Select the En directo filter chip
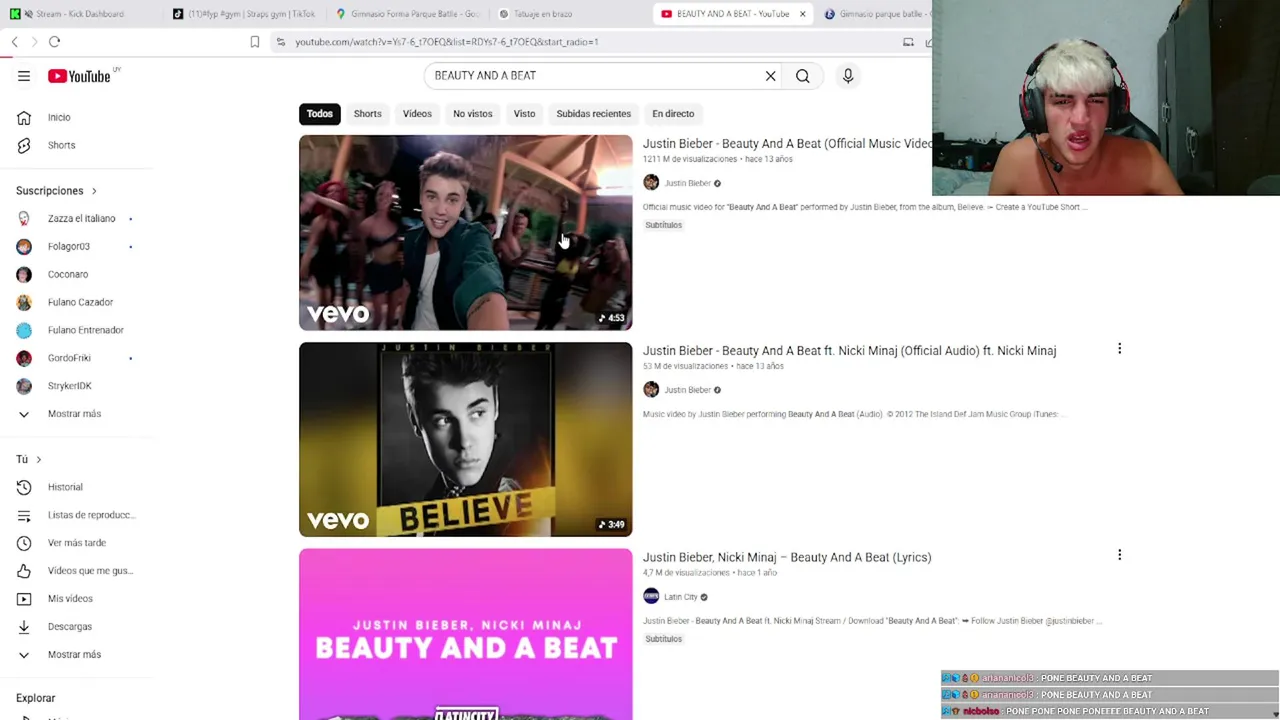 pyautogui.click(x=673, y=114)
